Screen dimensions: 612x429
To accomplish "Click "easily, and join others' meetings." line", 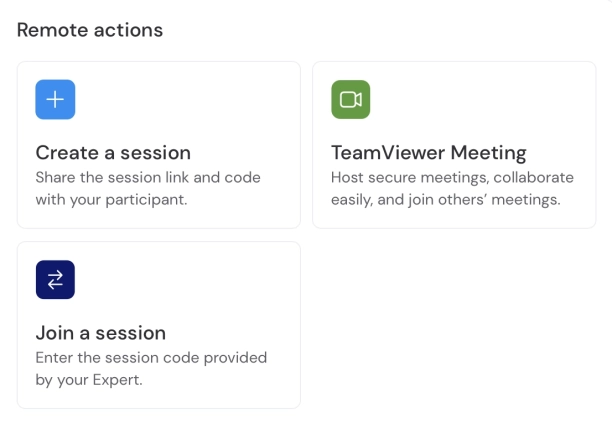I will click(x=445, y=198).
